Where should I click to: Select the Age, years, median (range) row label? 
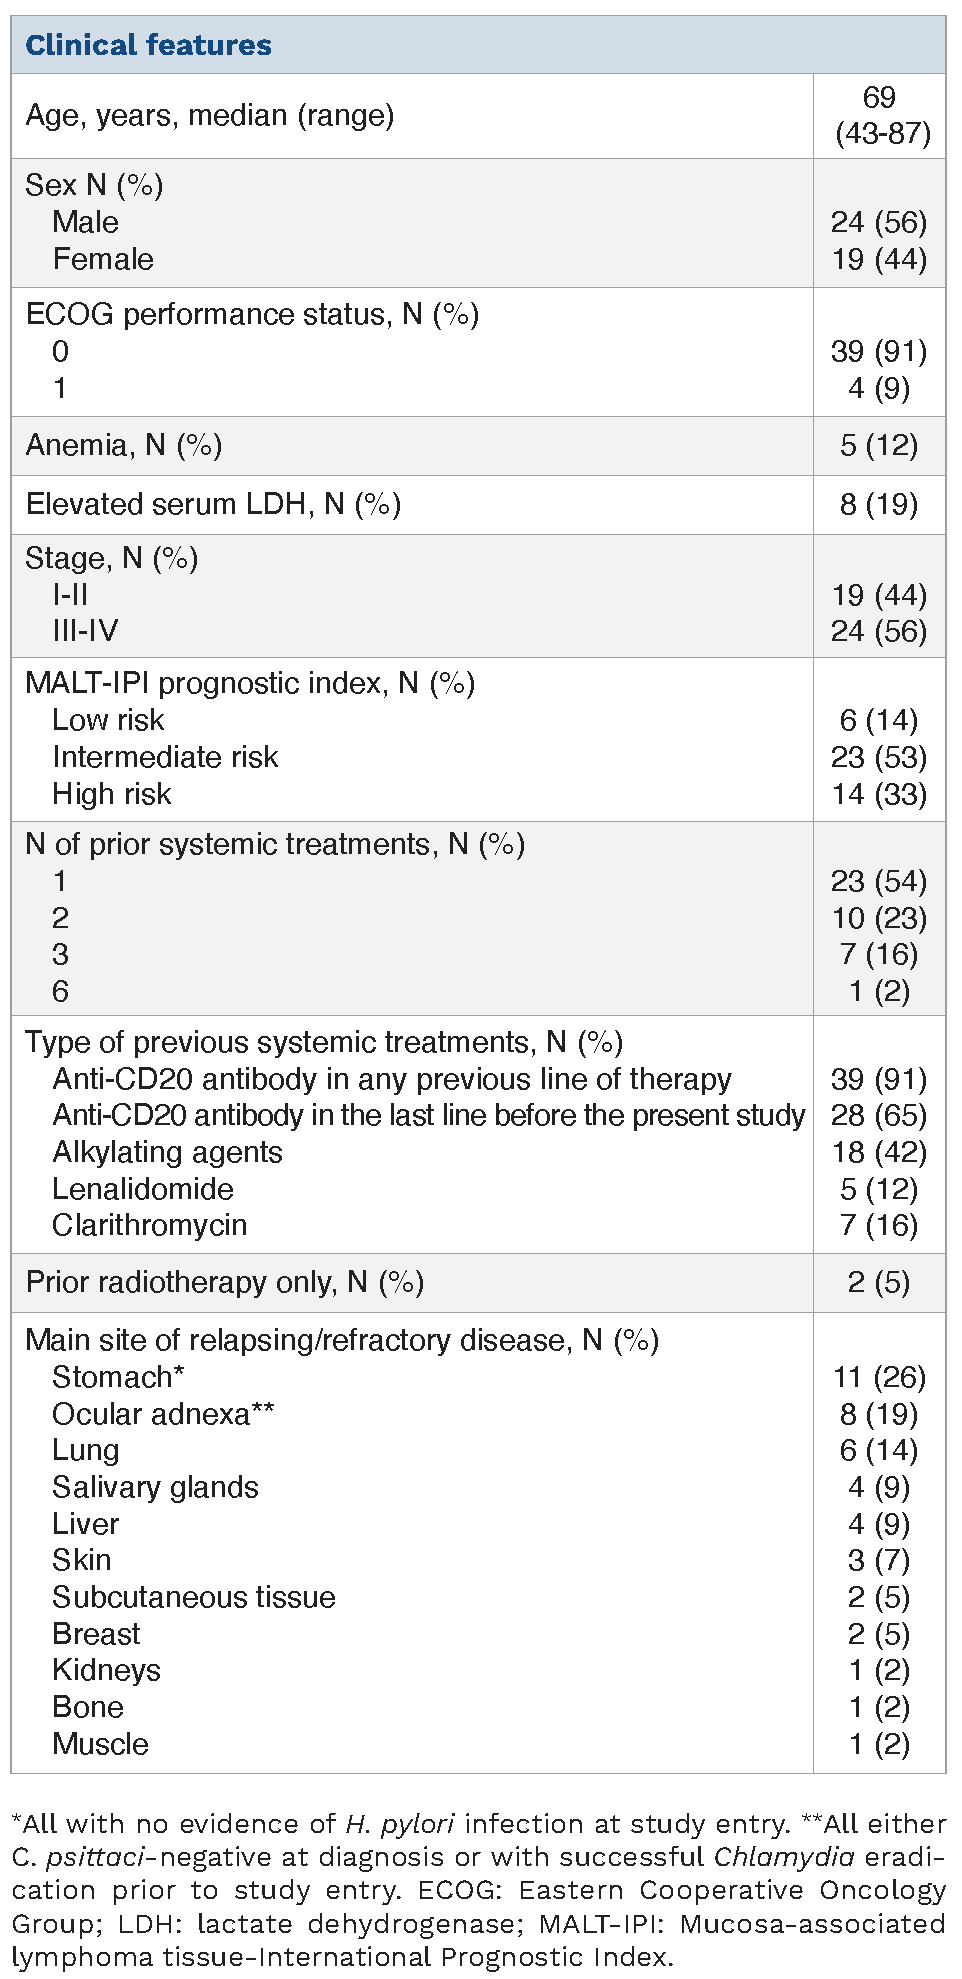[x=210, y=115]
